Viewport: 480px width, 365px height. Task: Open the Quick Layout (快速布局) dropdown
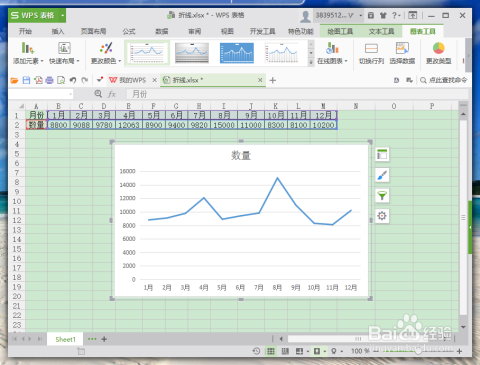(64, 53)
